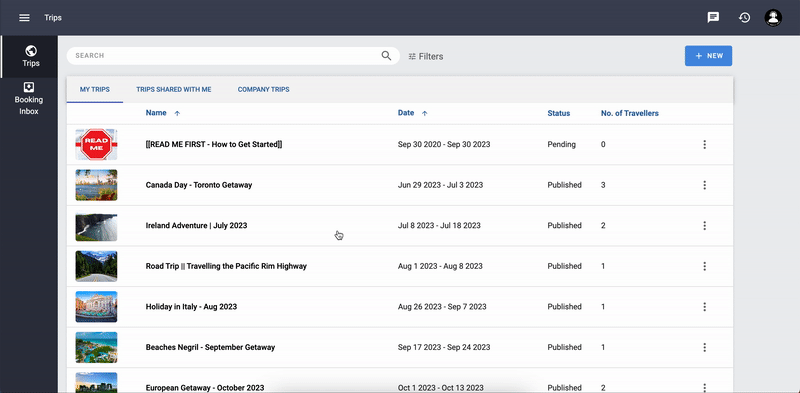Screen dimensions: 800x393
Task: Click the Holiday in Italy thumbnail
Action: 96,307
